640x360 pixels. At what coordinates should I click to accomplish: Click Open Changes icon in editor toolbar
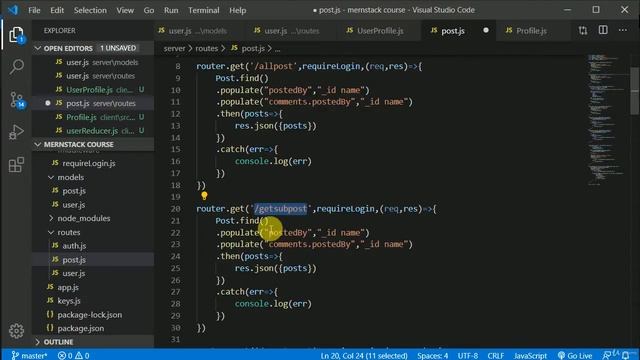[583, 31]
